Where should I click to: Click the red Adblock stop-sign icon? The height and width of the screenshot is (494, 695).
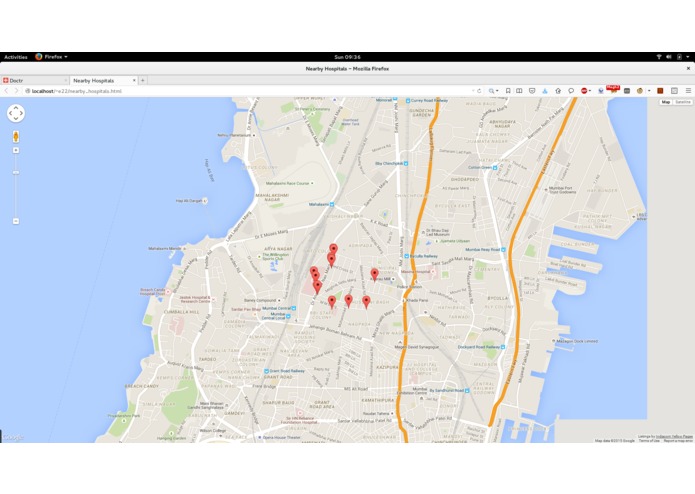[584, 91]
